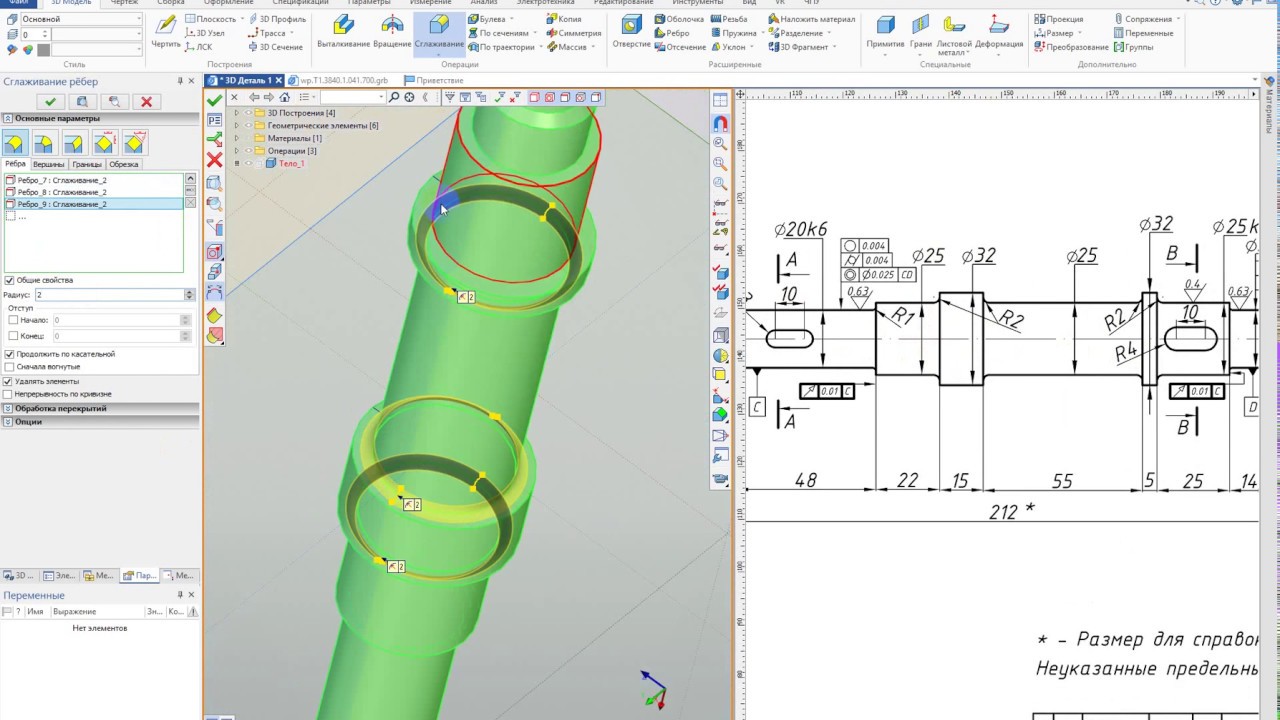Open the Приветствие welcome tab

tap(434, 80)
